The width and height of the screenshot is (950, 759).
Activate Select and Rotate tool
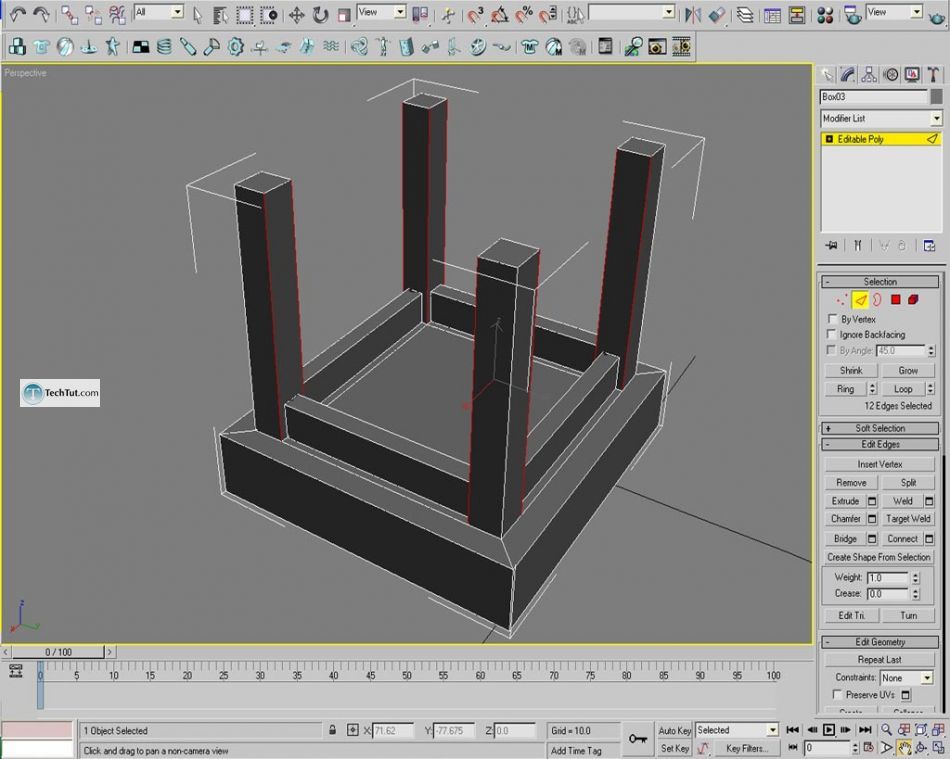(320, 15)
